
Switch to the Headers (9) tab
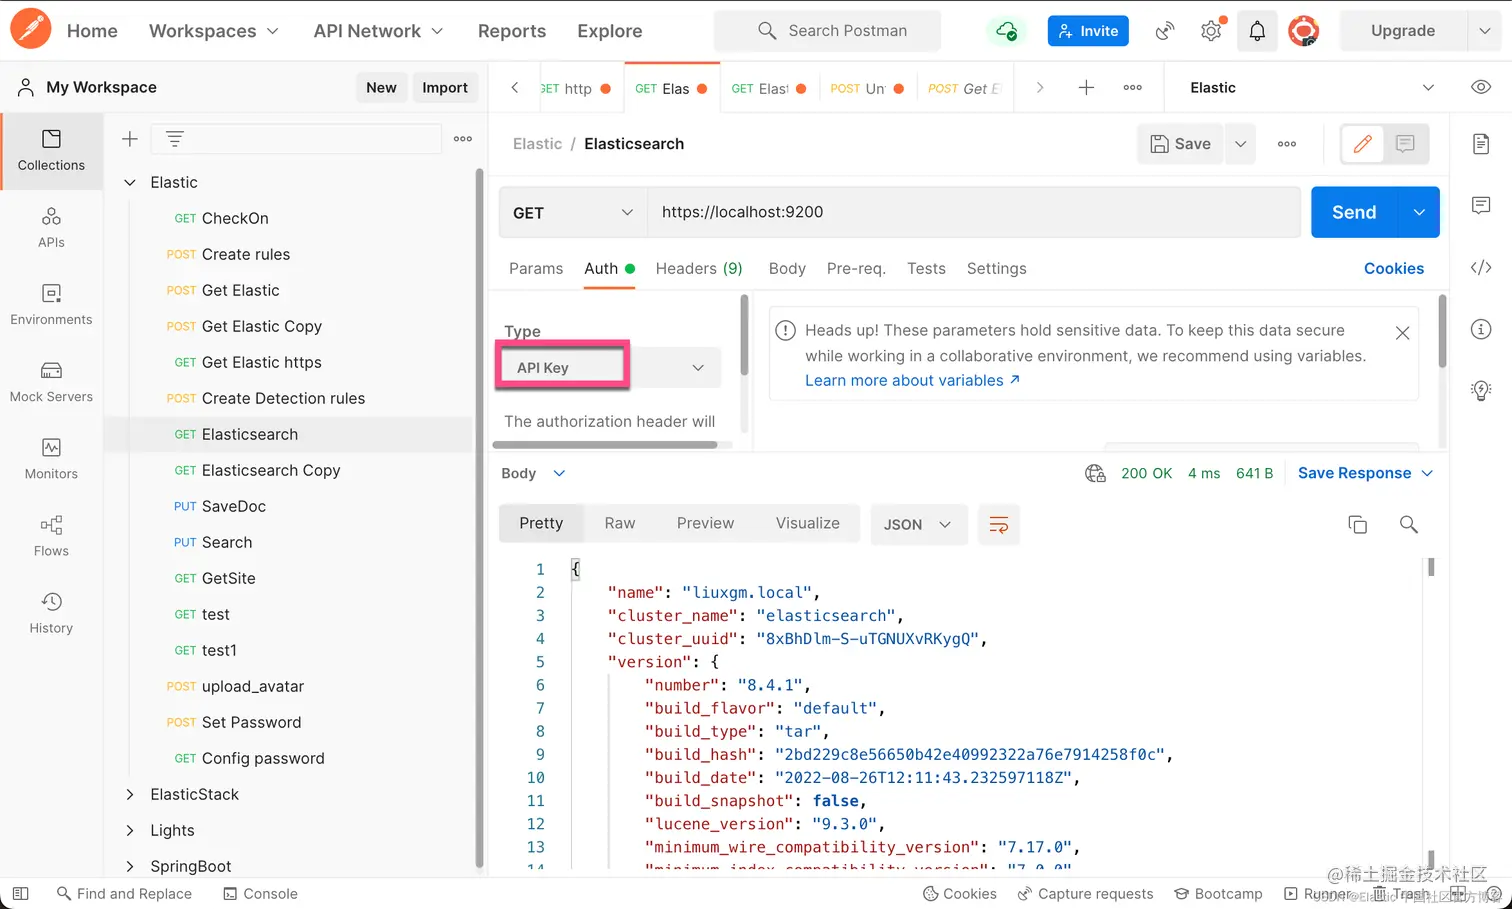(x=699, y=268)
